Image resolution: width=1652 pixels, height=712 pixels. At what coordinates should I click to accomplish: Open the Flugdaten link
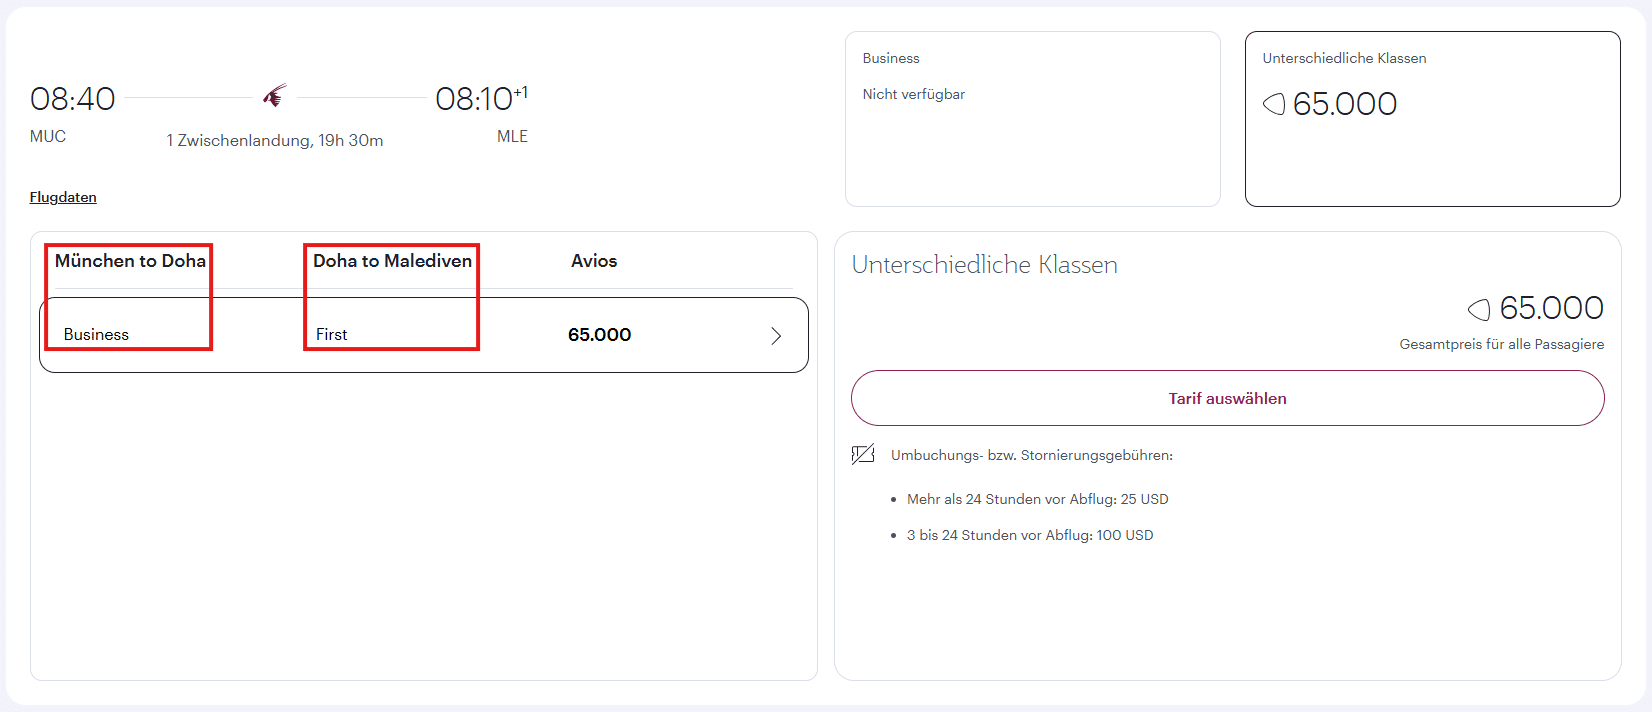coord(63,197)
